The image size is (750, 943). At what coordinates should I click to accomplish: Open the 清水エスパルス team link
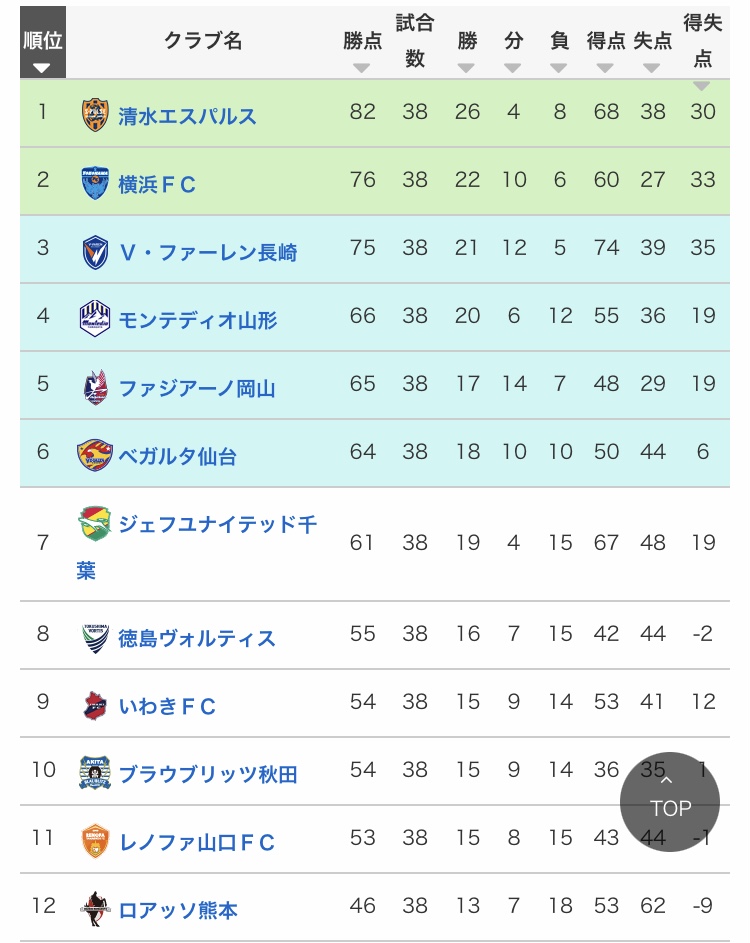click(187, 116)
